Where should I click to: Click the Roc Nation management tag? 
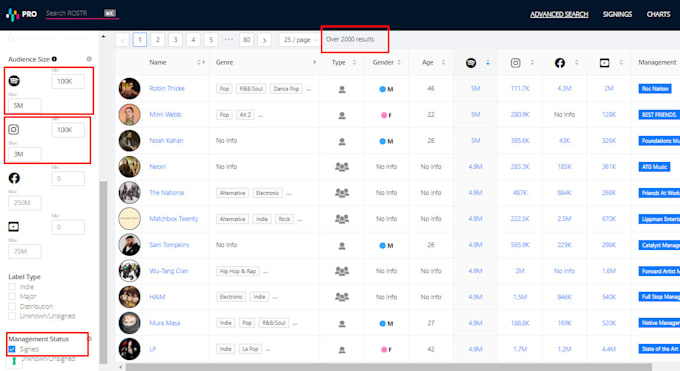[655, 89]
